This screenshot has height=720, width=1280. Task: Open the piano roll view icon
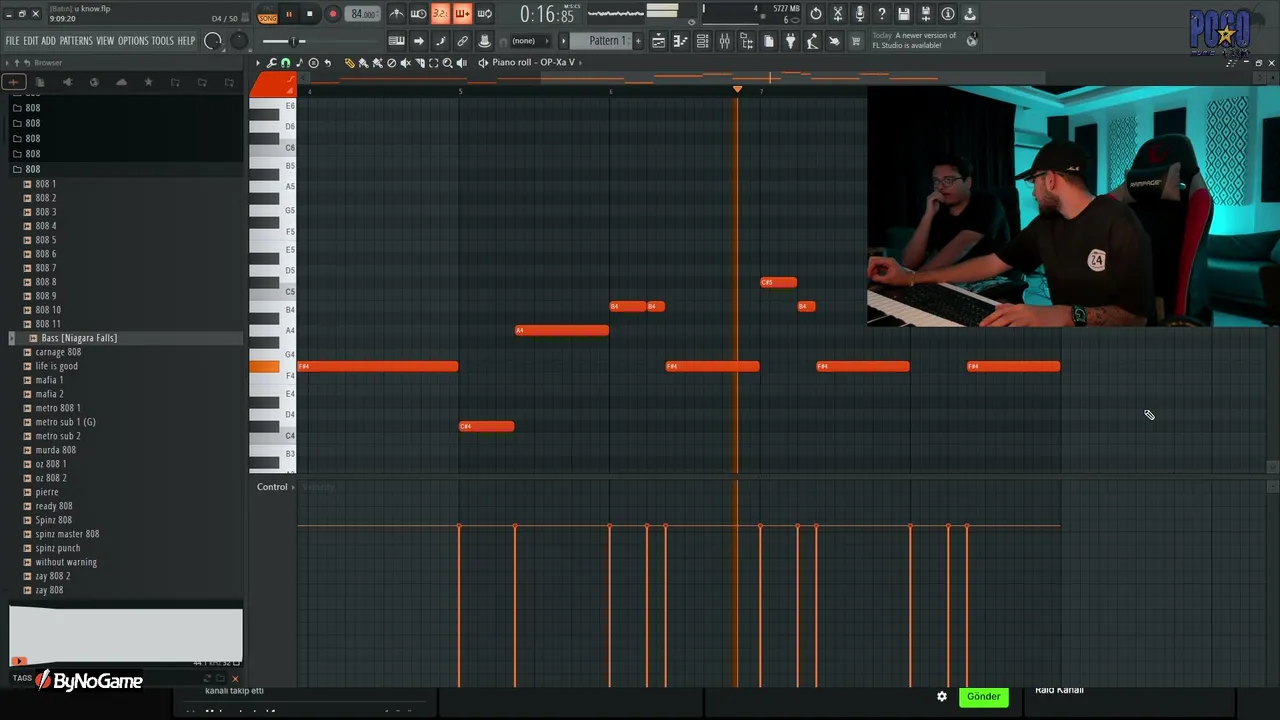[681, 41]
